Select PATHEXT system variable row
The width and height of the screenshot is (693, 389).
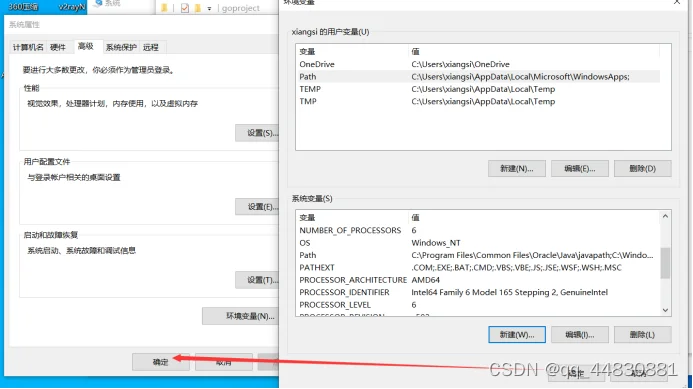[x=478, y=267]
